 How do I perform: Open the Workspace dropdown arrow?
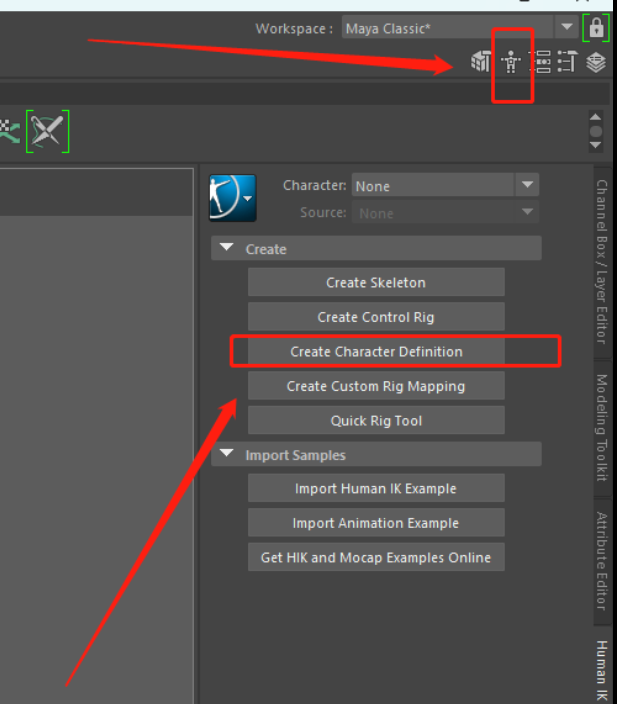[x=567, y=27]
